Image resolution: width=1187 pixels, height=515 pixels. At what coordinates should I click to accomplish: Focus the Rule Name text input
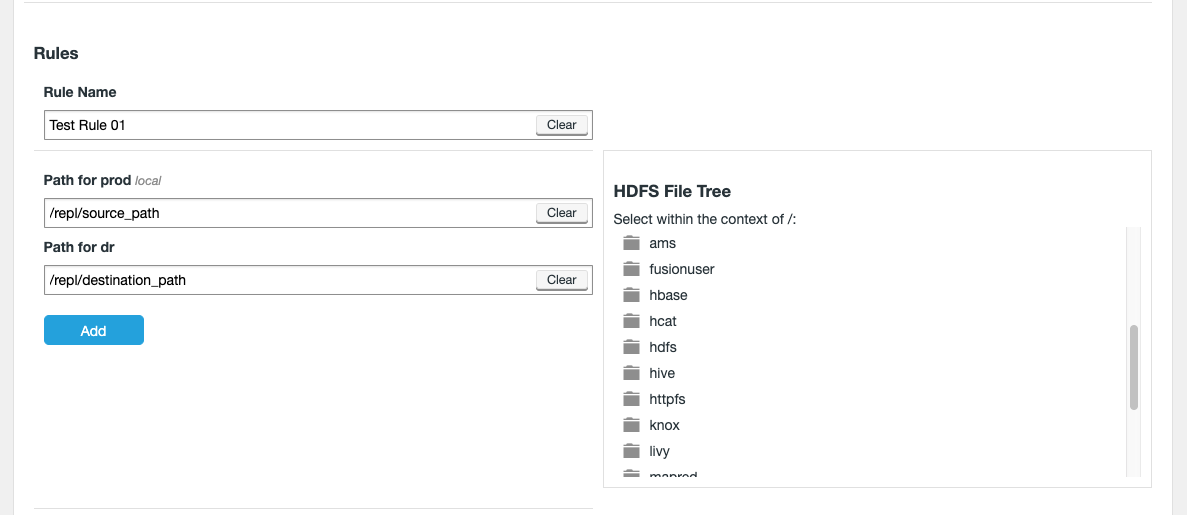pos(290,125)
